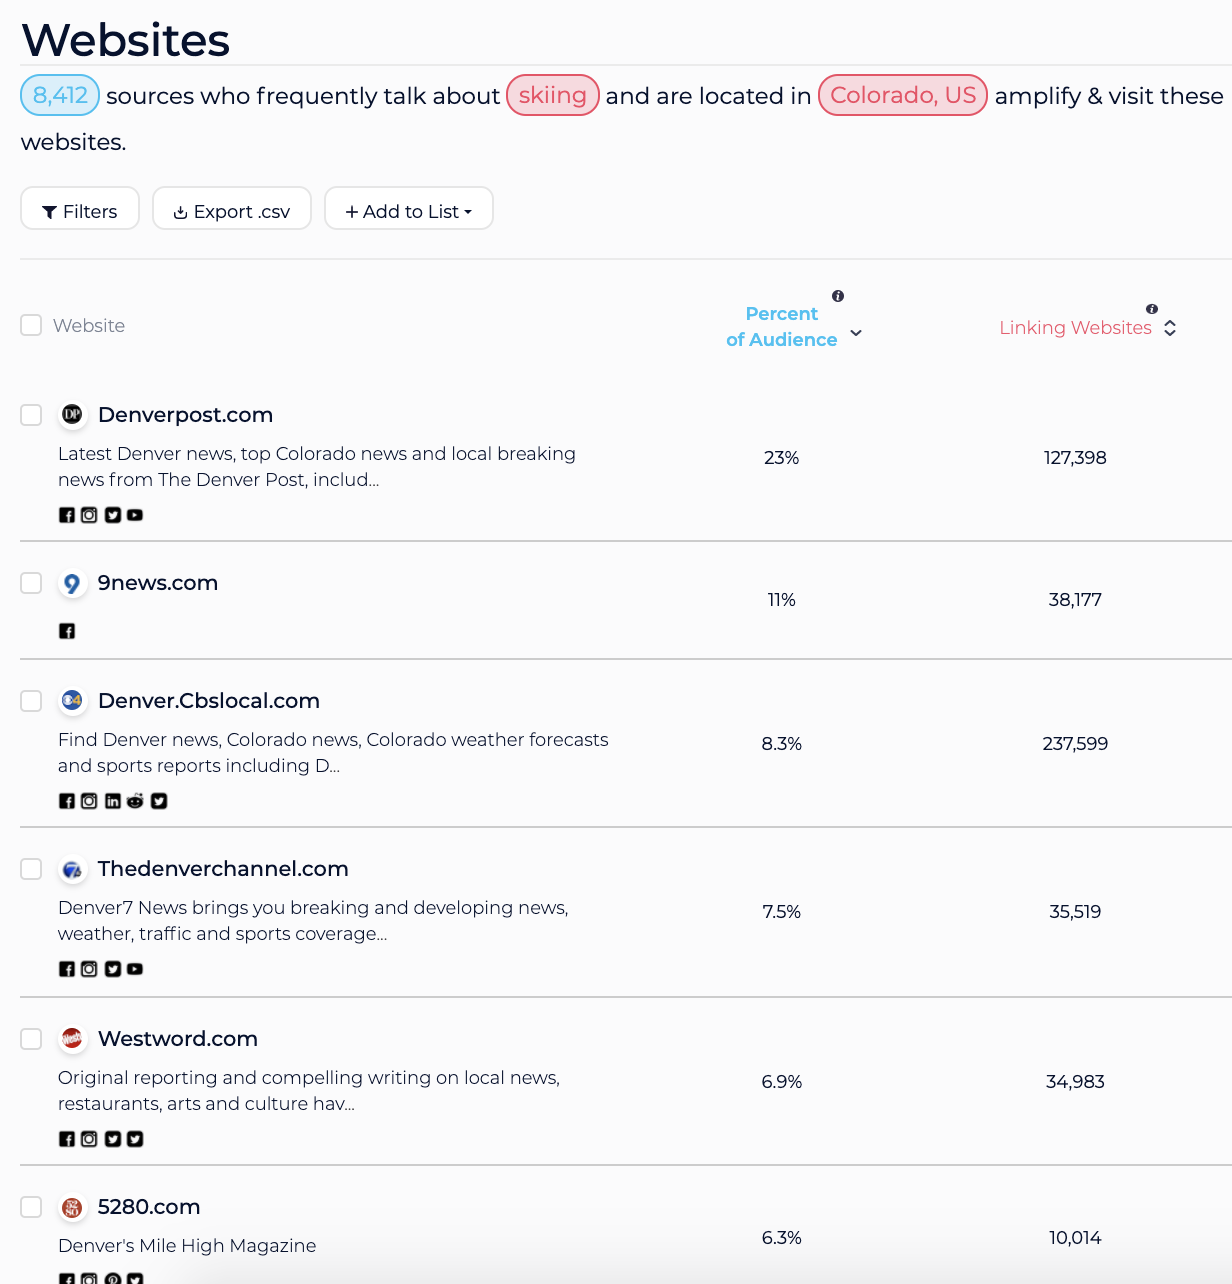Open Westword.com's Facebook icon
This screenshot has width=1232, height=1284.
click(67, 1139)
